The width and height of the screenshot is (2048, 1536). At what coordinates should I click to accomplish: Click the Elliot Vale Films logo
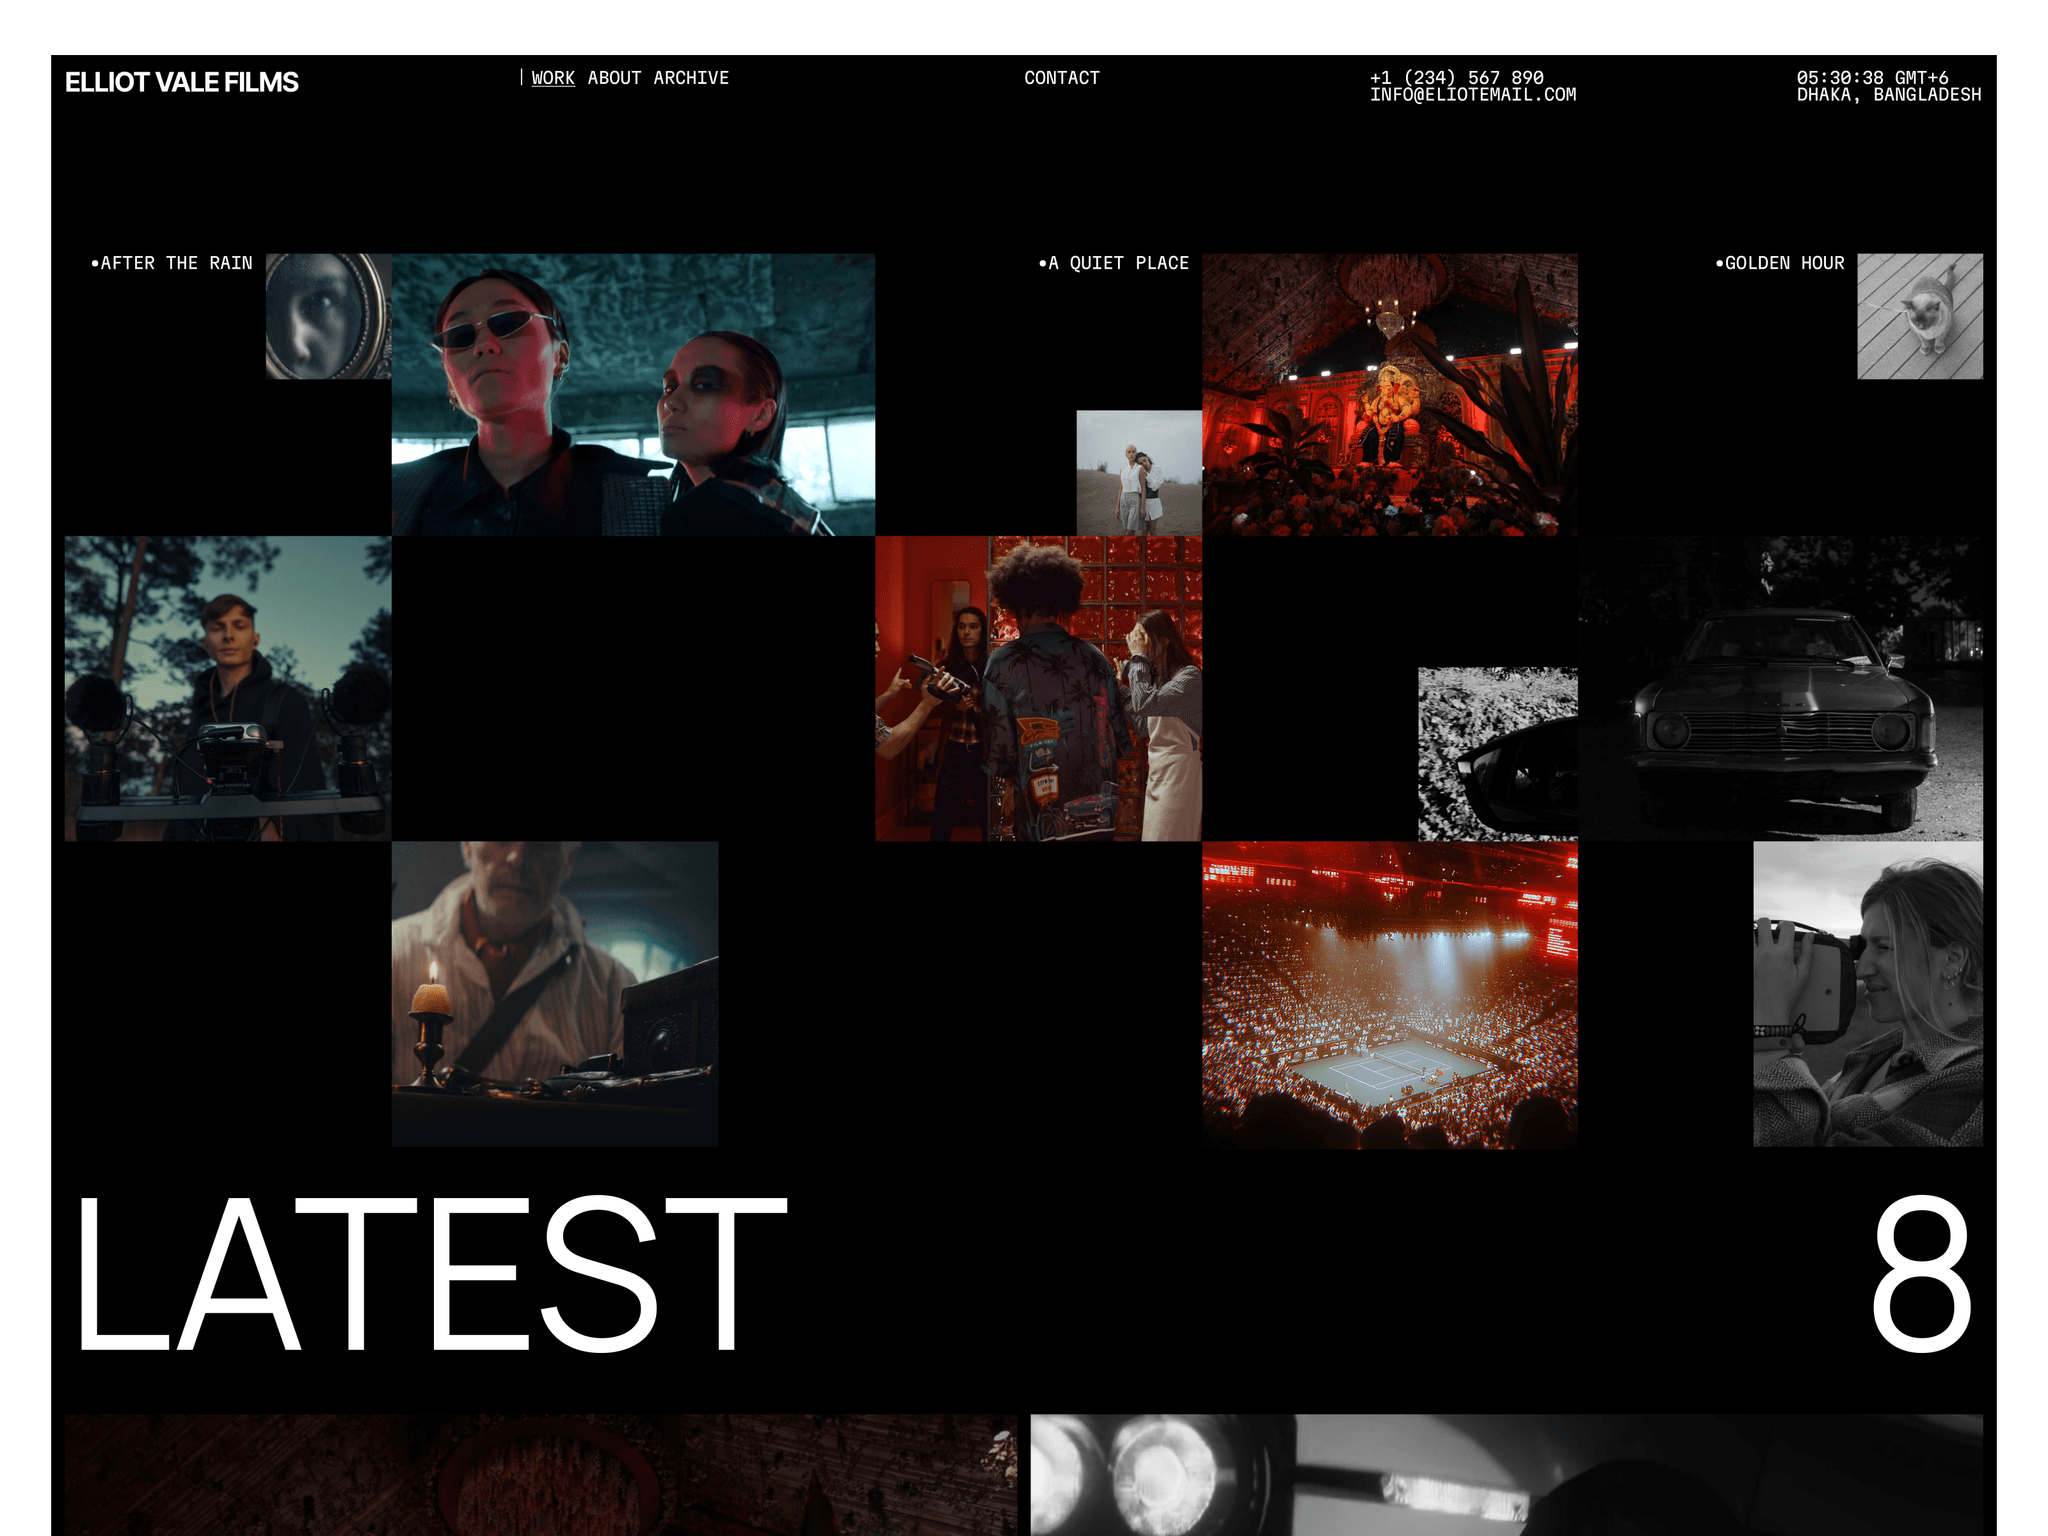pos(181,82)
